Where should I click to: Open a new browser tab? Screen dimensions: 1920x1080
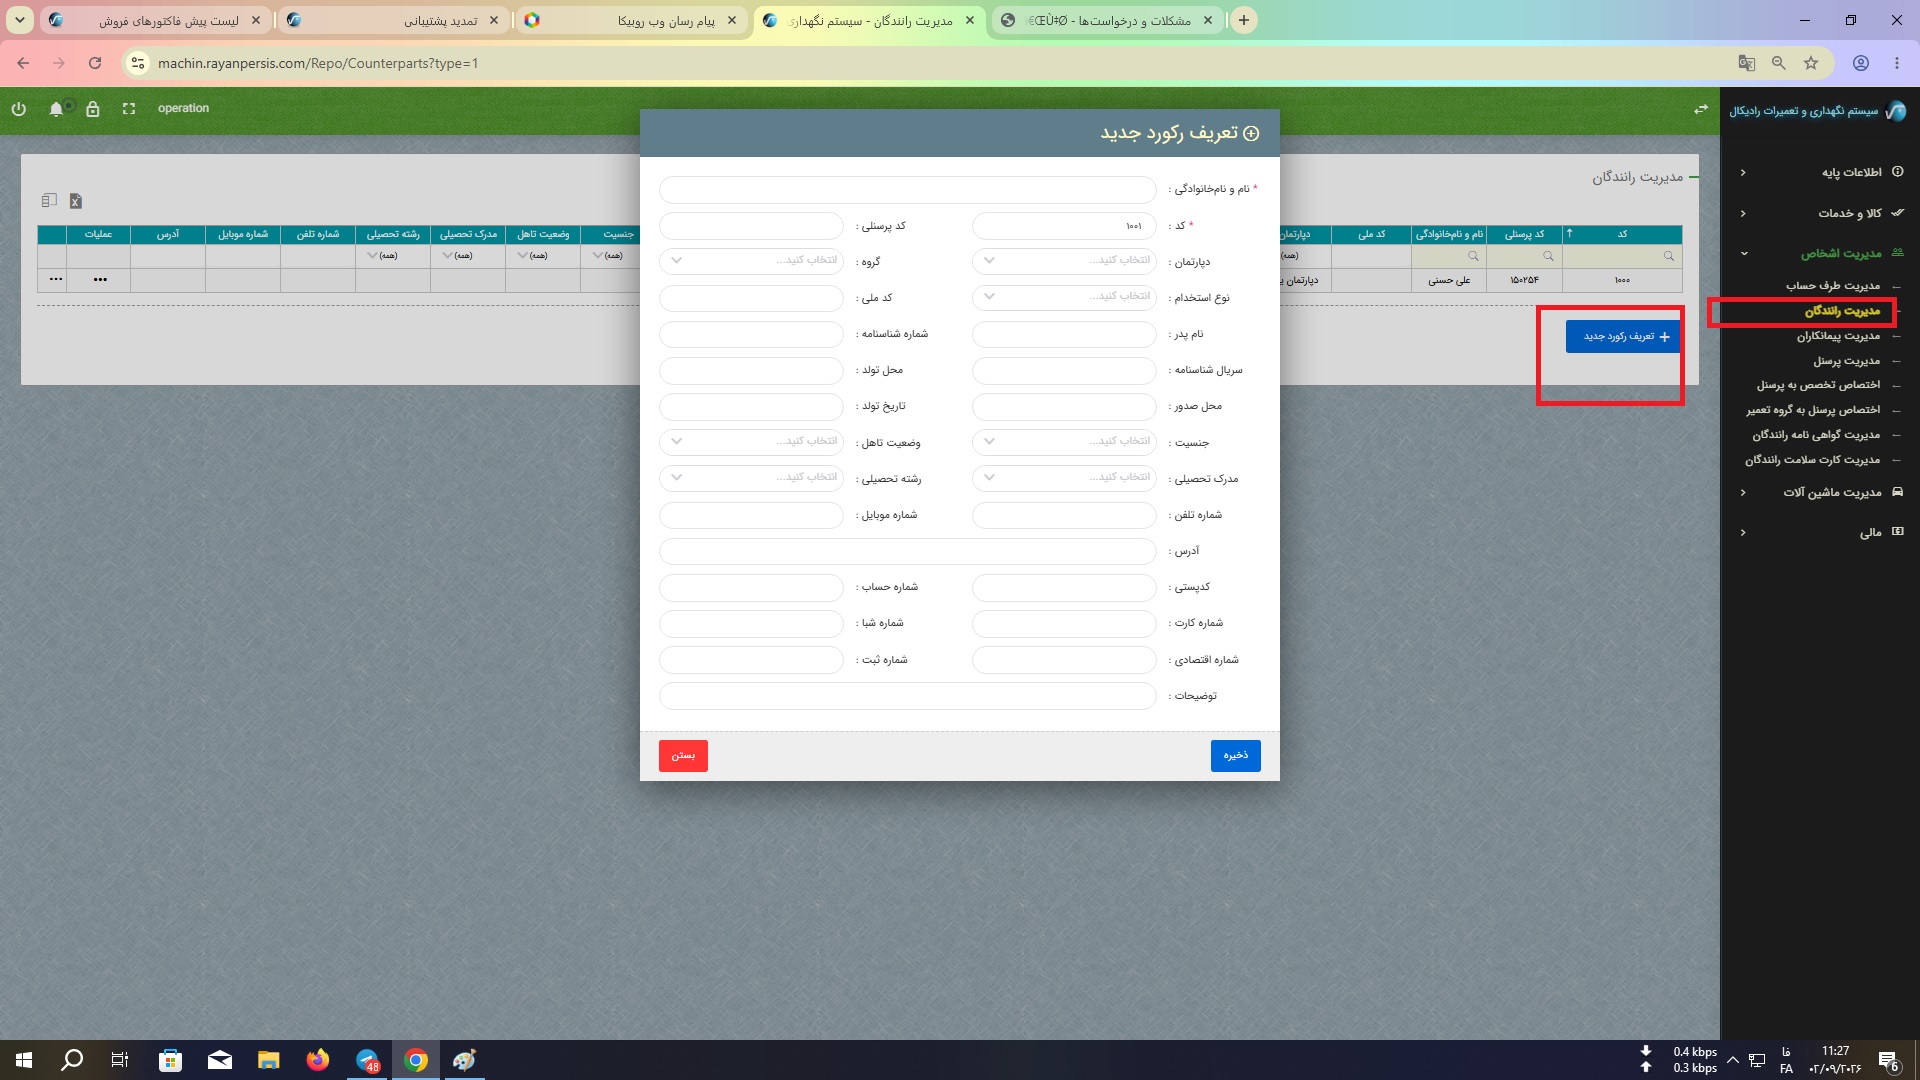click(1243, 20)
